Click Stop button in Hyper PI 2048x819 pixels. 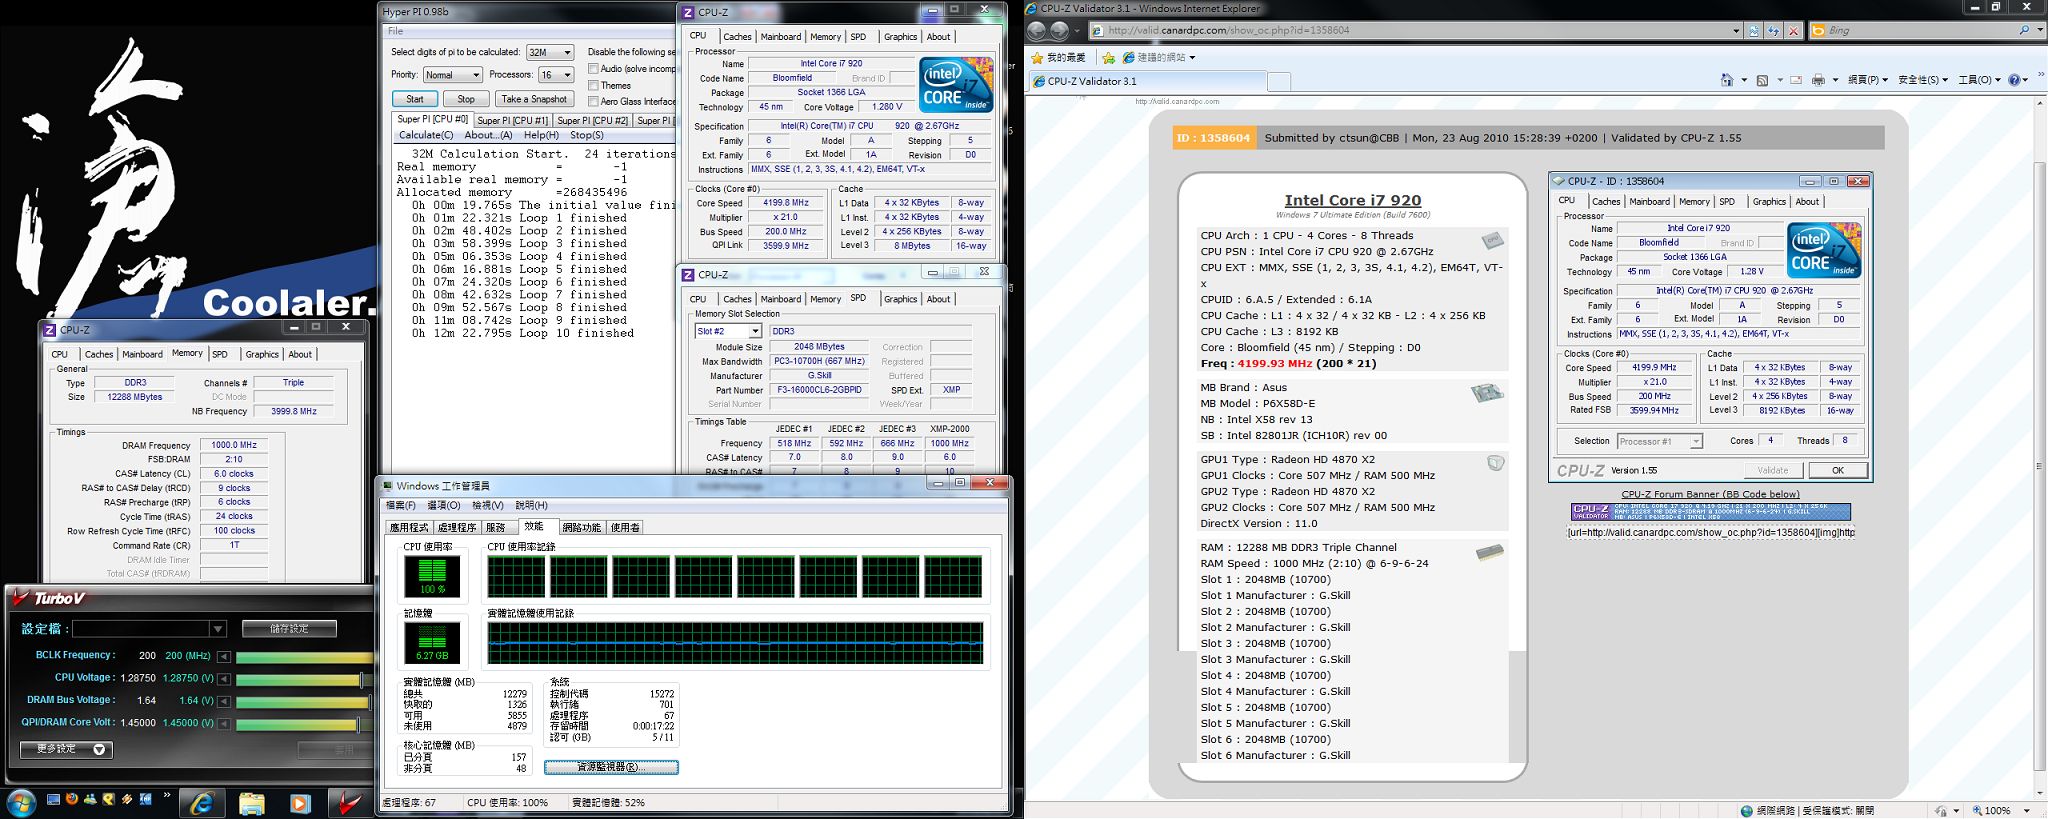(466, 99)
